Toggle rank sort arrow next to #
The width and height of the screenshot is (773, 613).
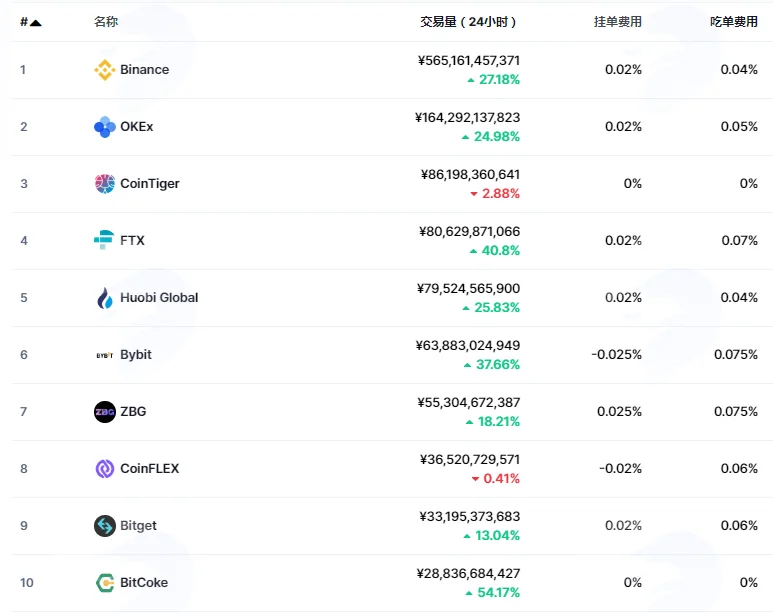pos(35,22)
